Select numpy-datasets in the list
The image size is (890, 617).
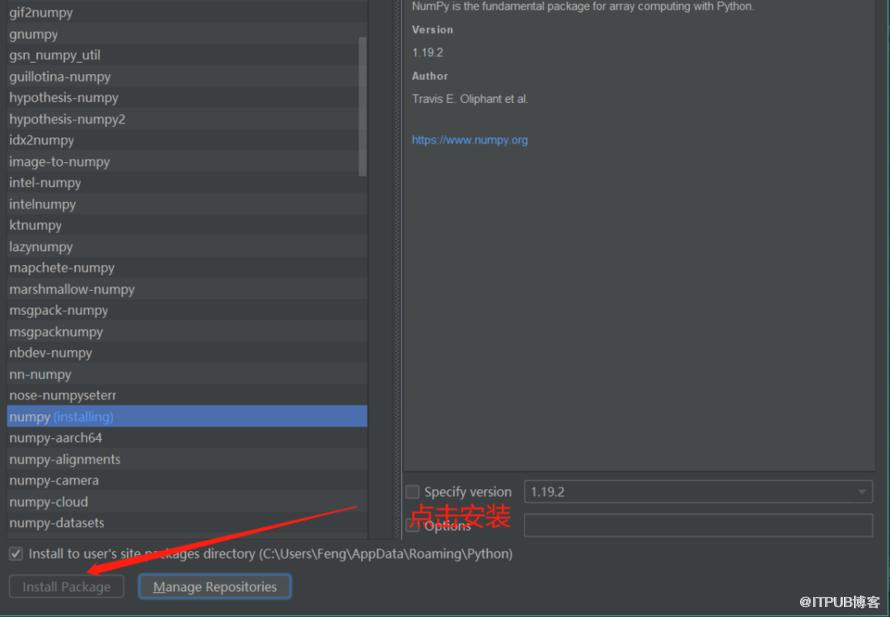(x=187, y=523)
